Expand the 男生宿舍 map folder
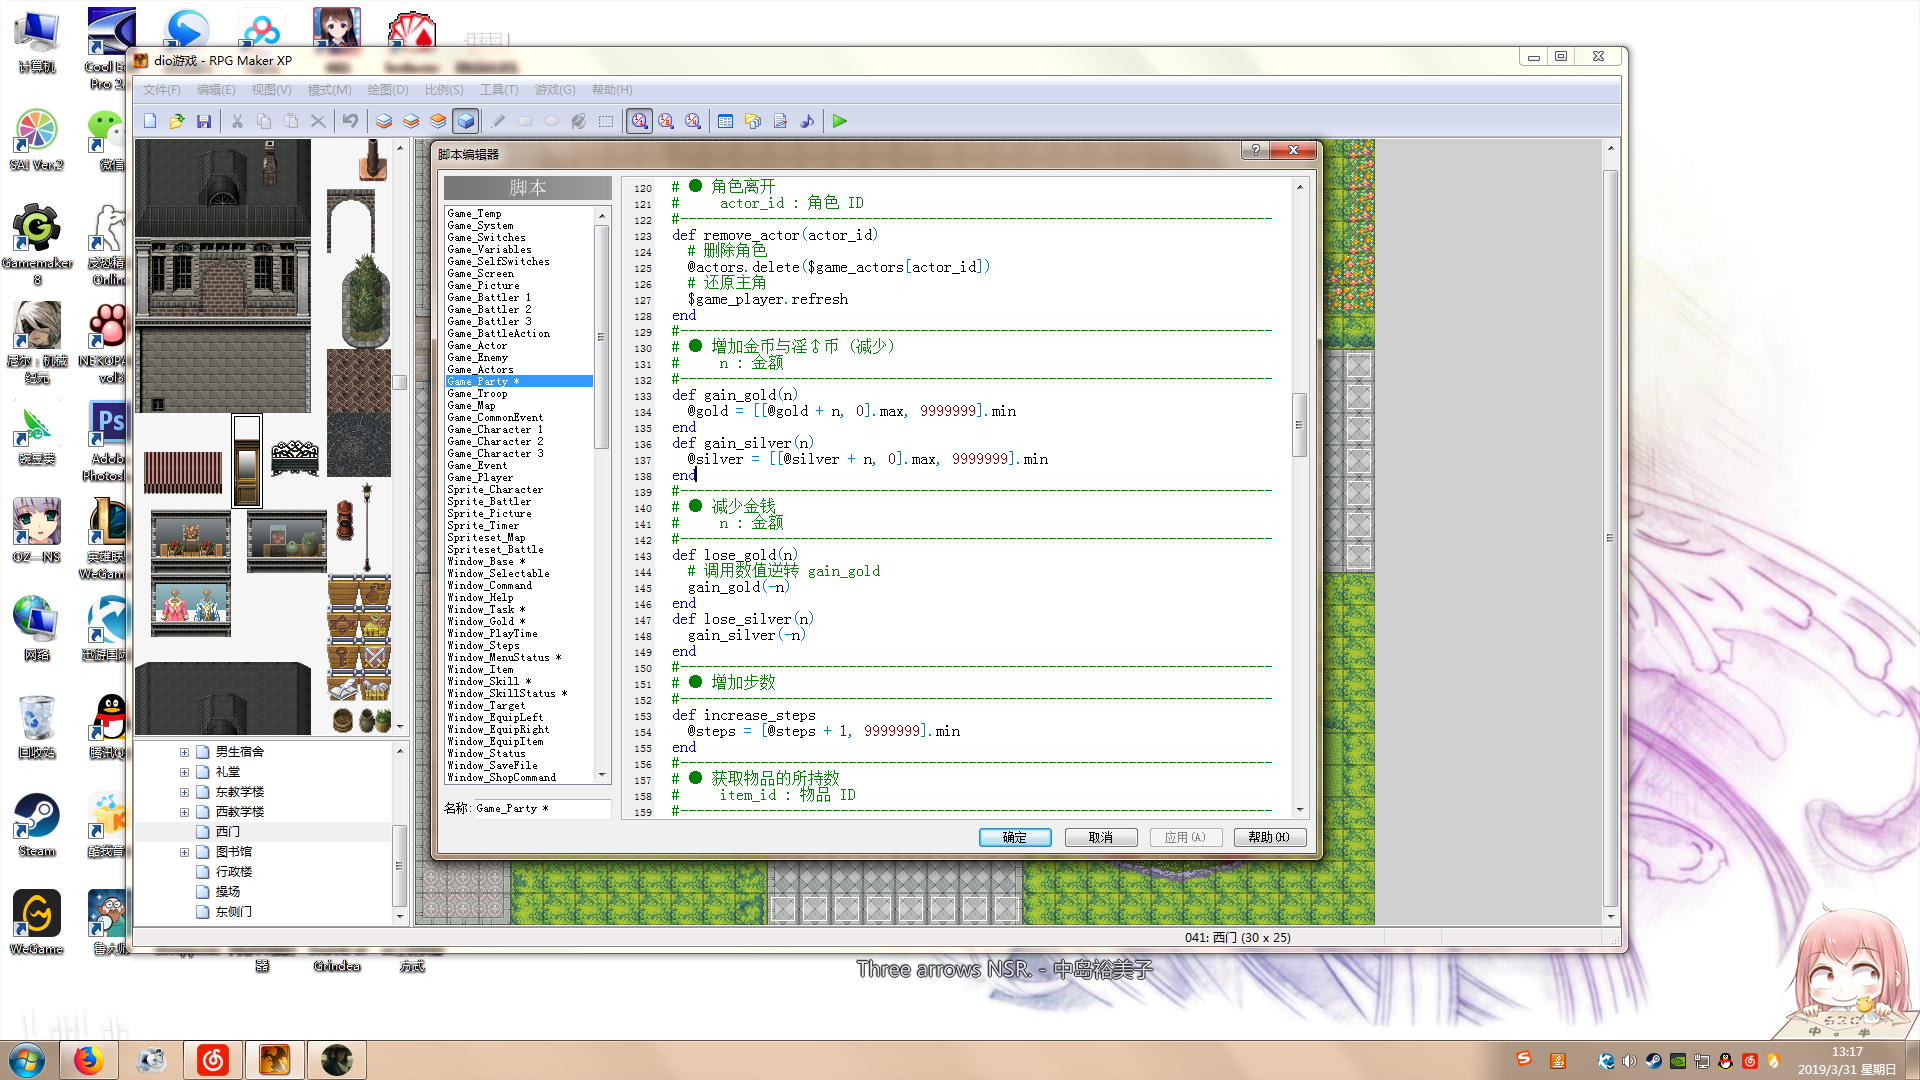This screenshot has height=1080, width=1920. point(184,752)
